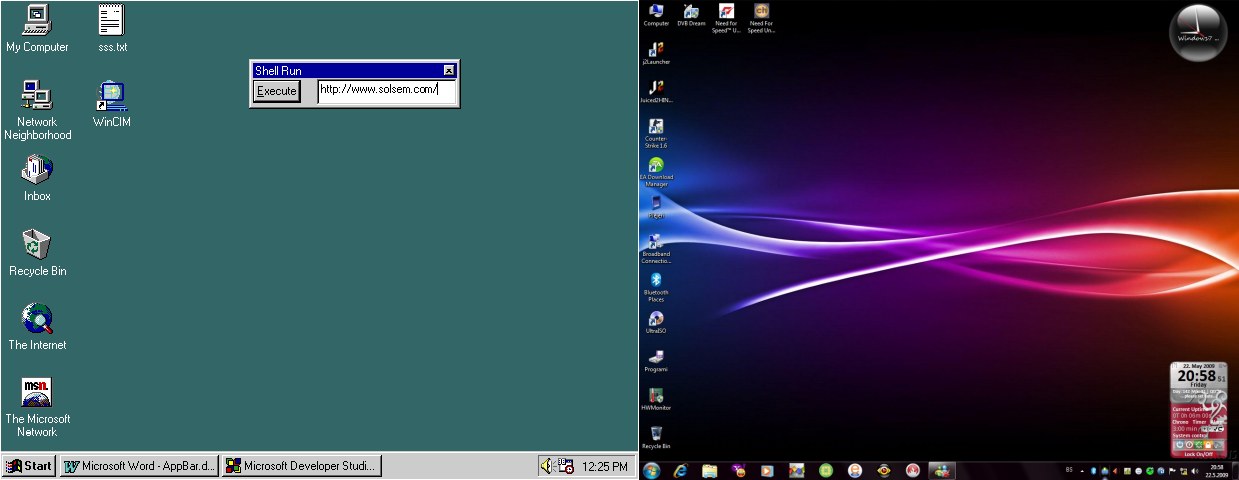Image resolution: width=1239 pixels, height=480 pixels.
Task: Click the Execute button in Shell Run
Action: [276, 91]
